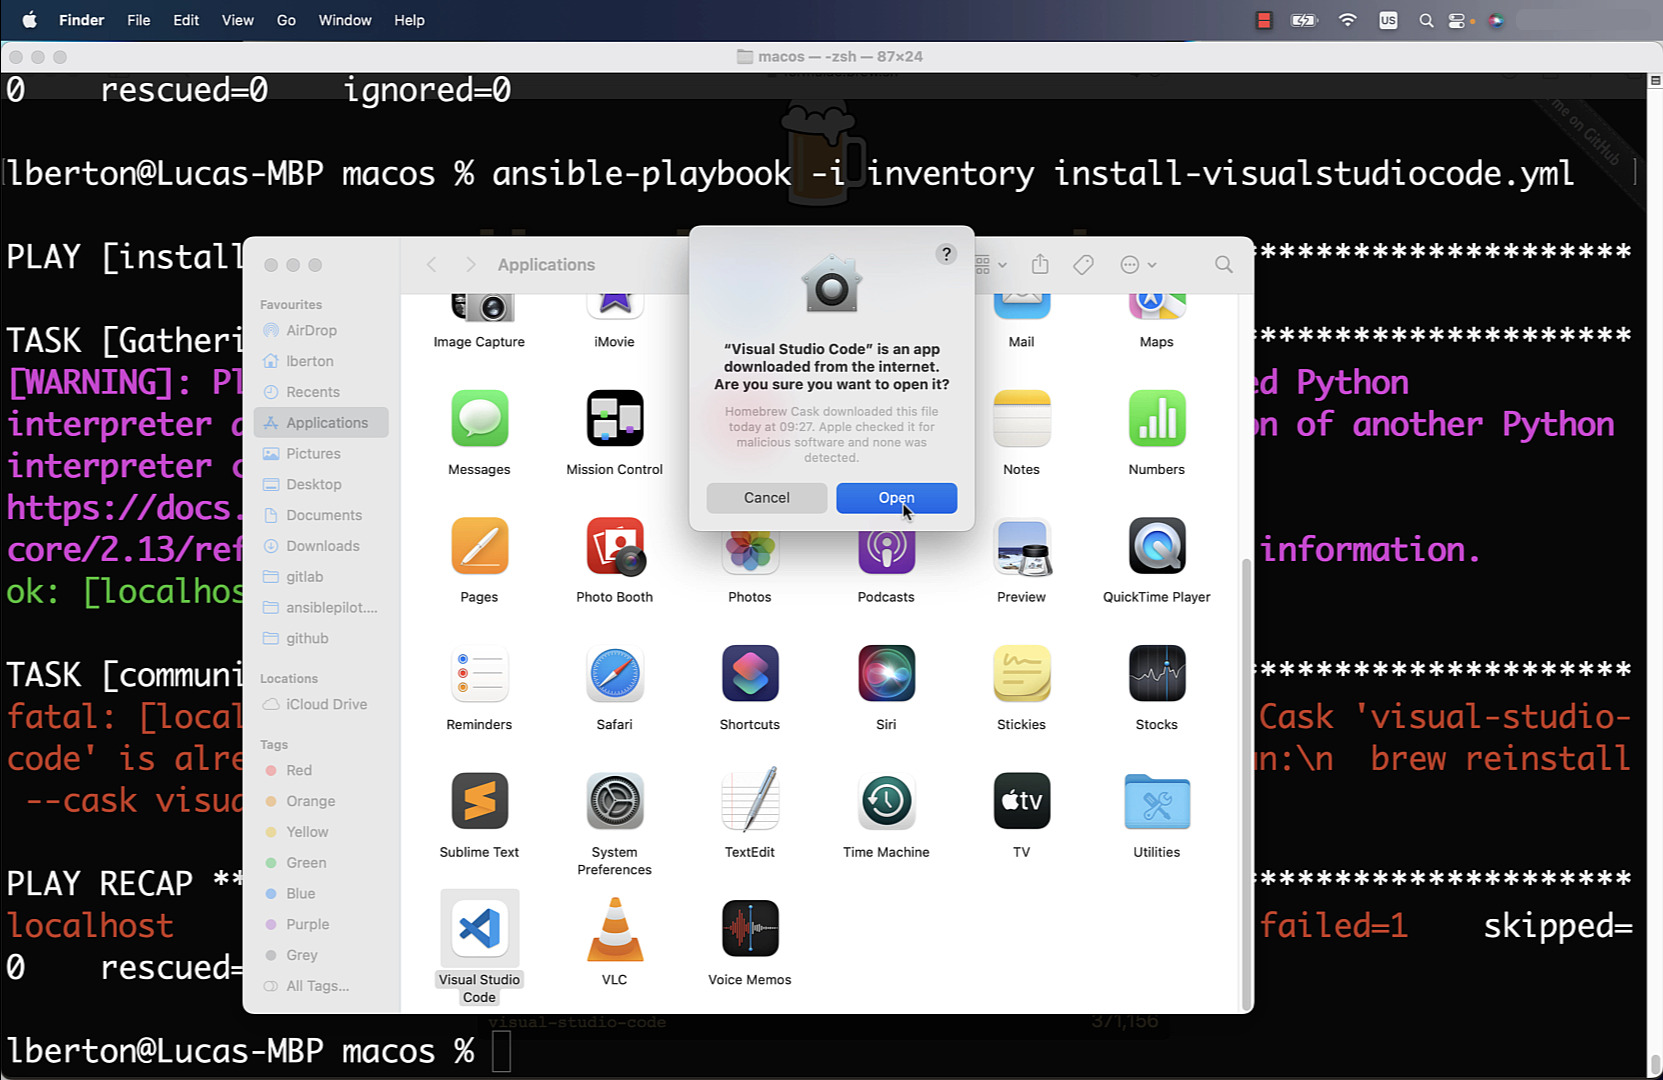The height and width of the screenshot is (1080, 1663).
Task: Open the Finder Window menu
Action: pyautogui.click(x=345, y=20)
